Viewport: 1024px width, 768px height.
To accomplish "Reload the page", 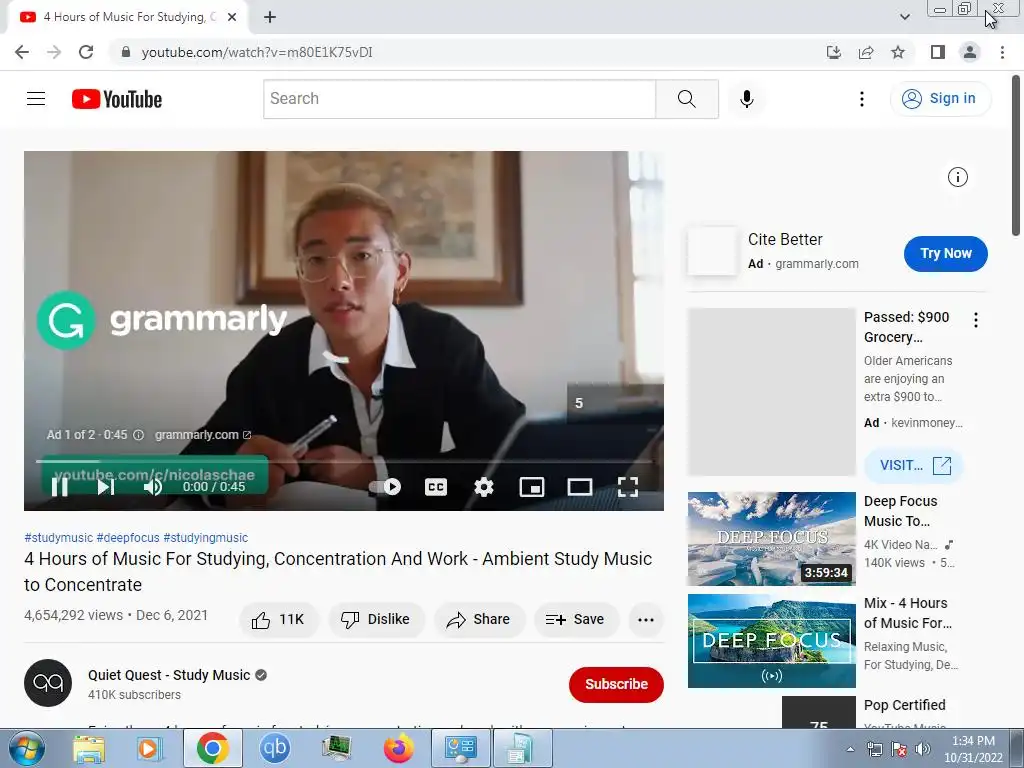I will pos(86,52).
